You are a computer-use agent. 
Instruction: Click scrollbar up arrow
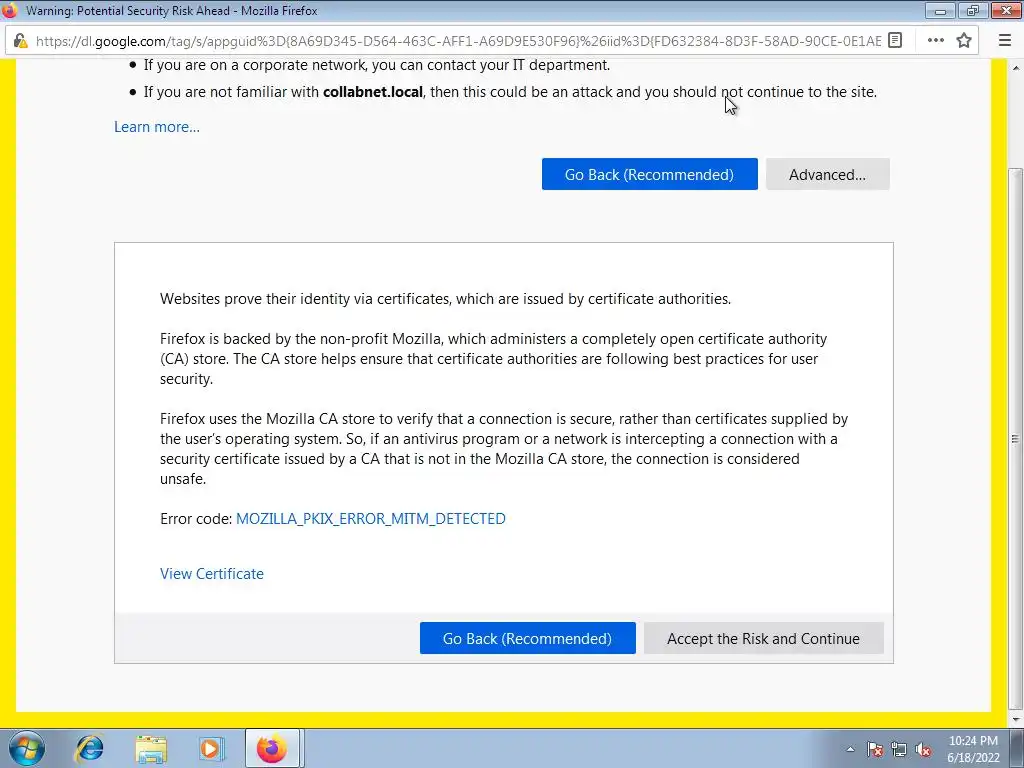[1016, 67]
